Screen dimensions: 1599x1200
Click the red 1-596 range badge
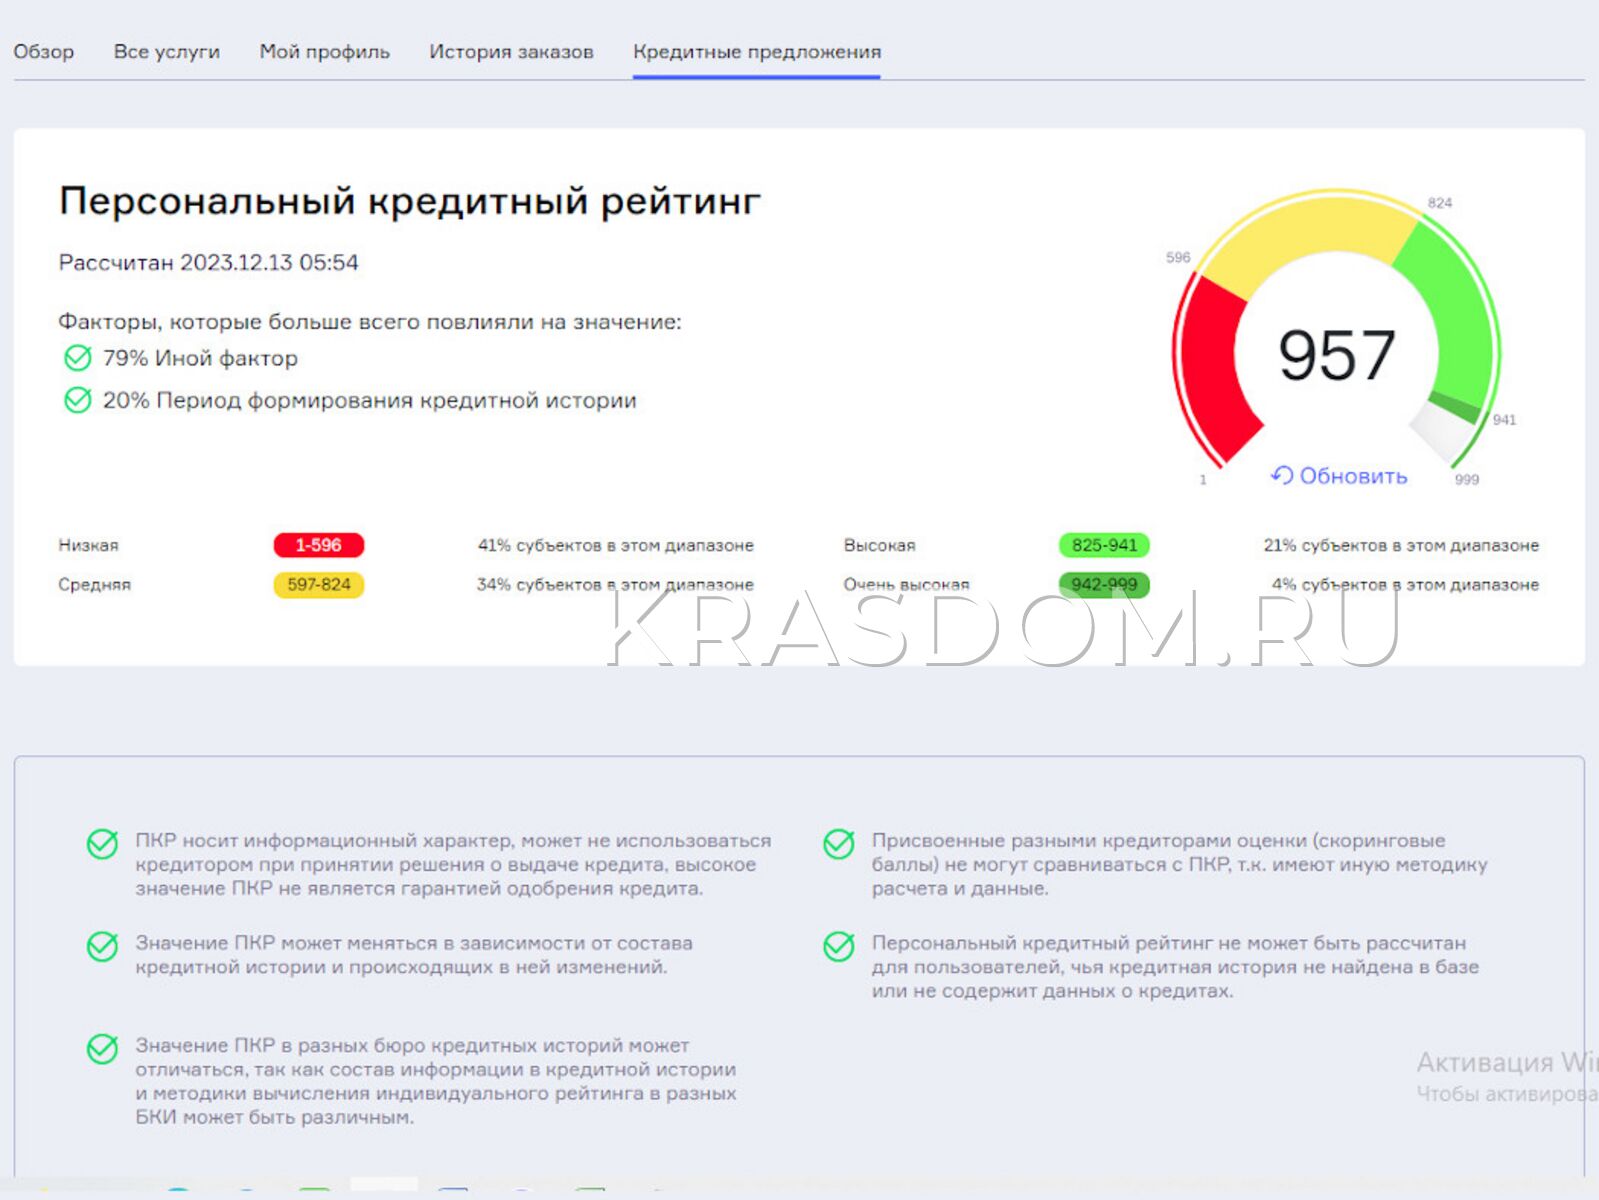point(318,545)
